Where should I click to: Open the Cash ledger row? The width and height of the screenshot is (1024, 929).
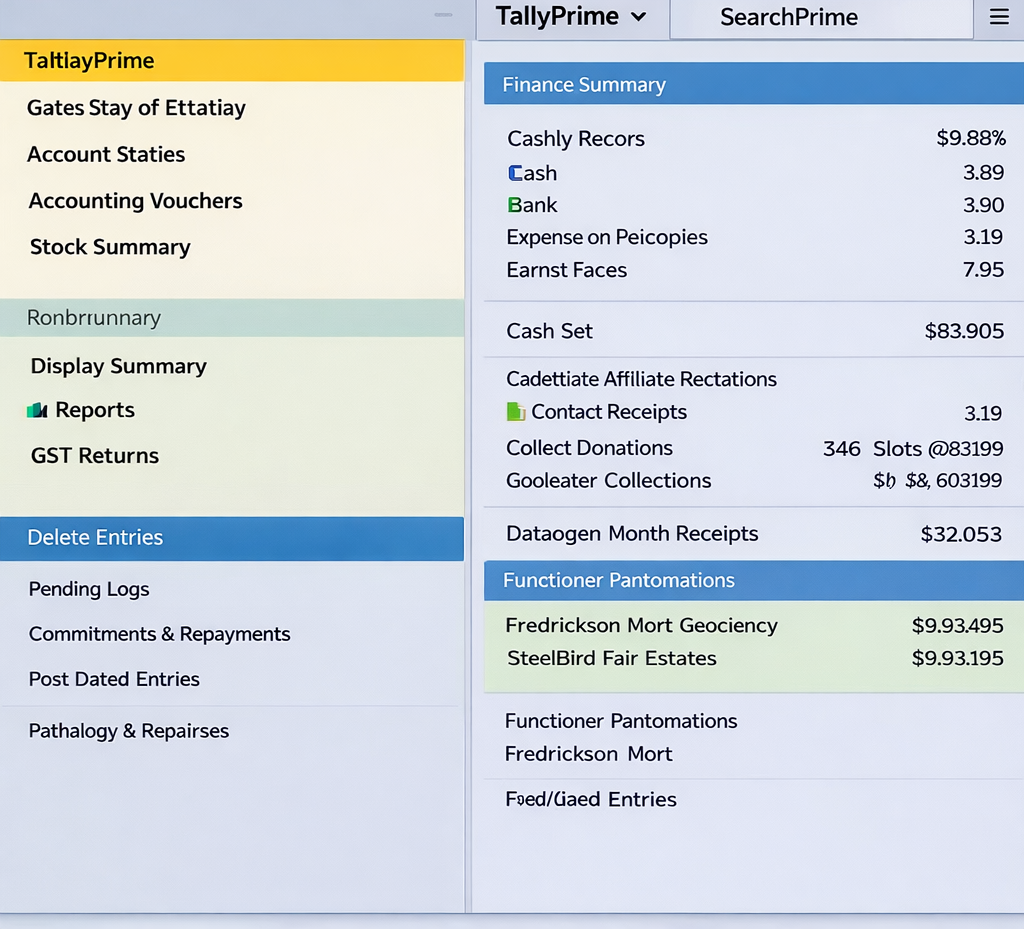533,173
